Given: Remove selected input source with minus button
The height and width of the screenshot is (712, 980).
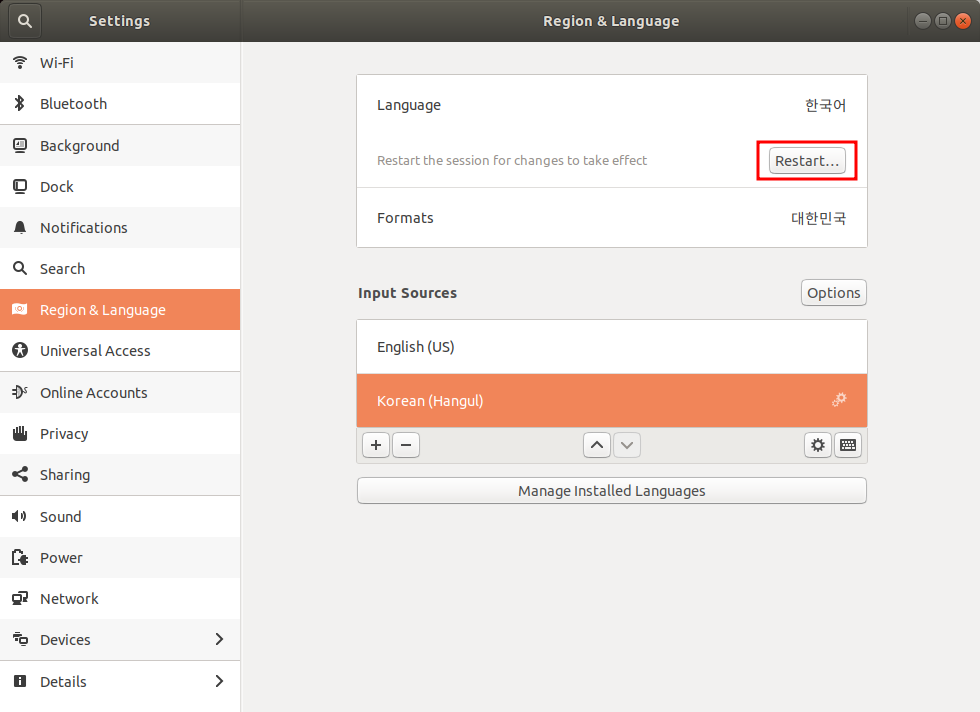Looking at the screenshot, I should tap(406, 445).
